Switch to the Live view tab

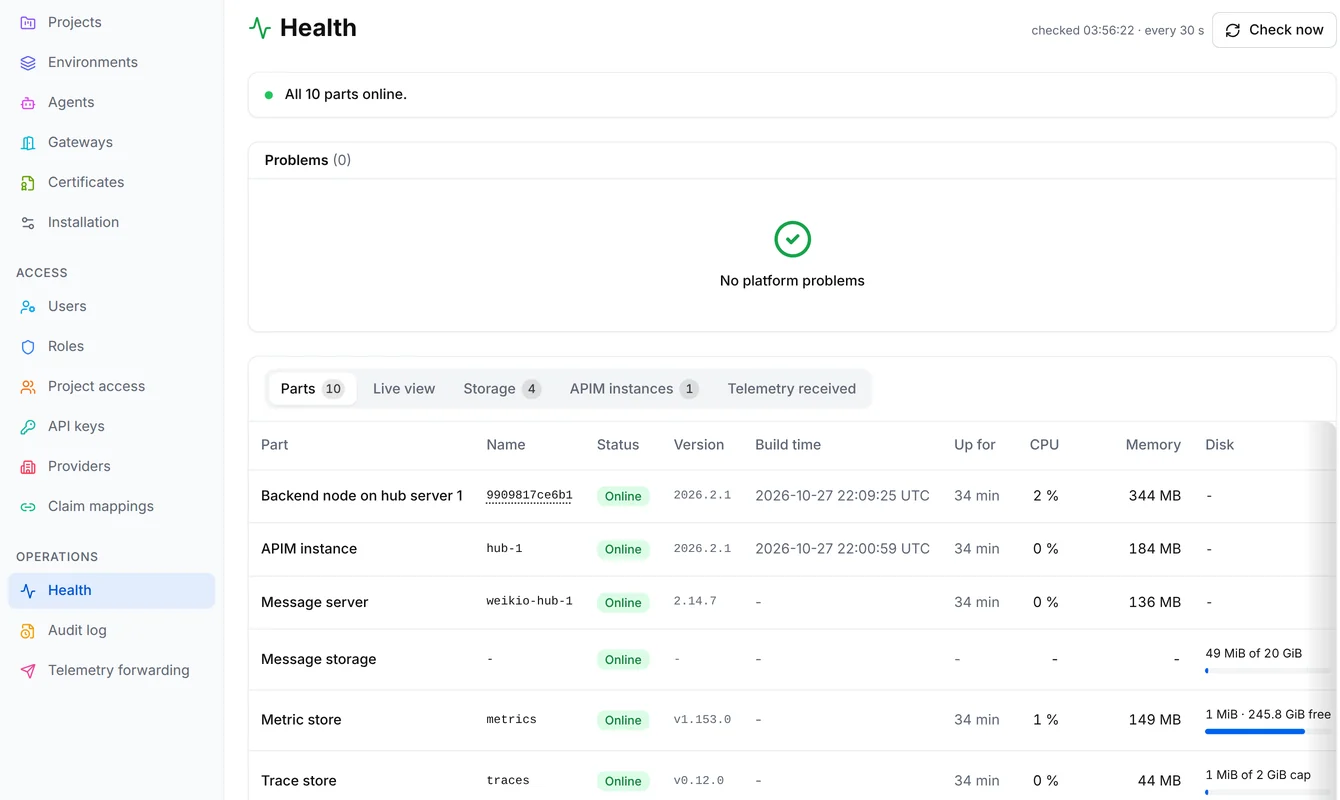click(x=404, y=389)
